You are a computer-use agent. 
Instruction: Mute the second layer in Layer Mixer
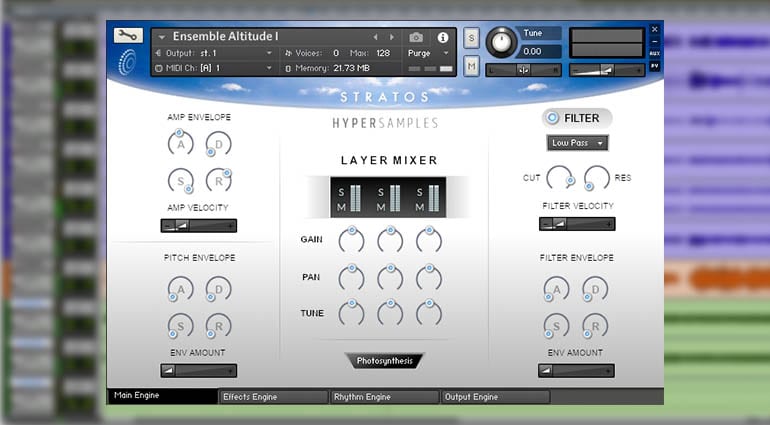(381, 207)
